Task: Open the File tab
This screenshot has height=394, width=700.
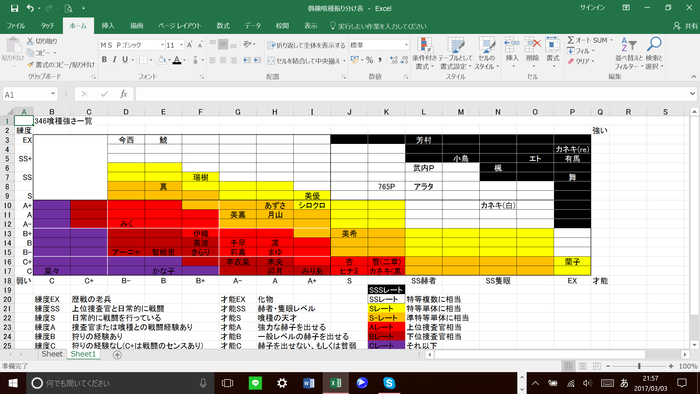Action: (x=16, y=26)
